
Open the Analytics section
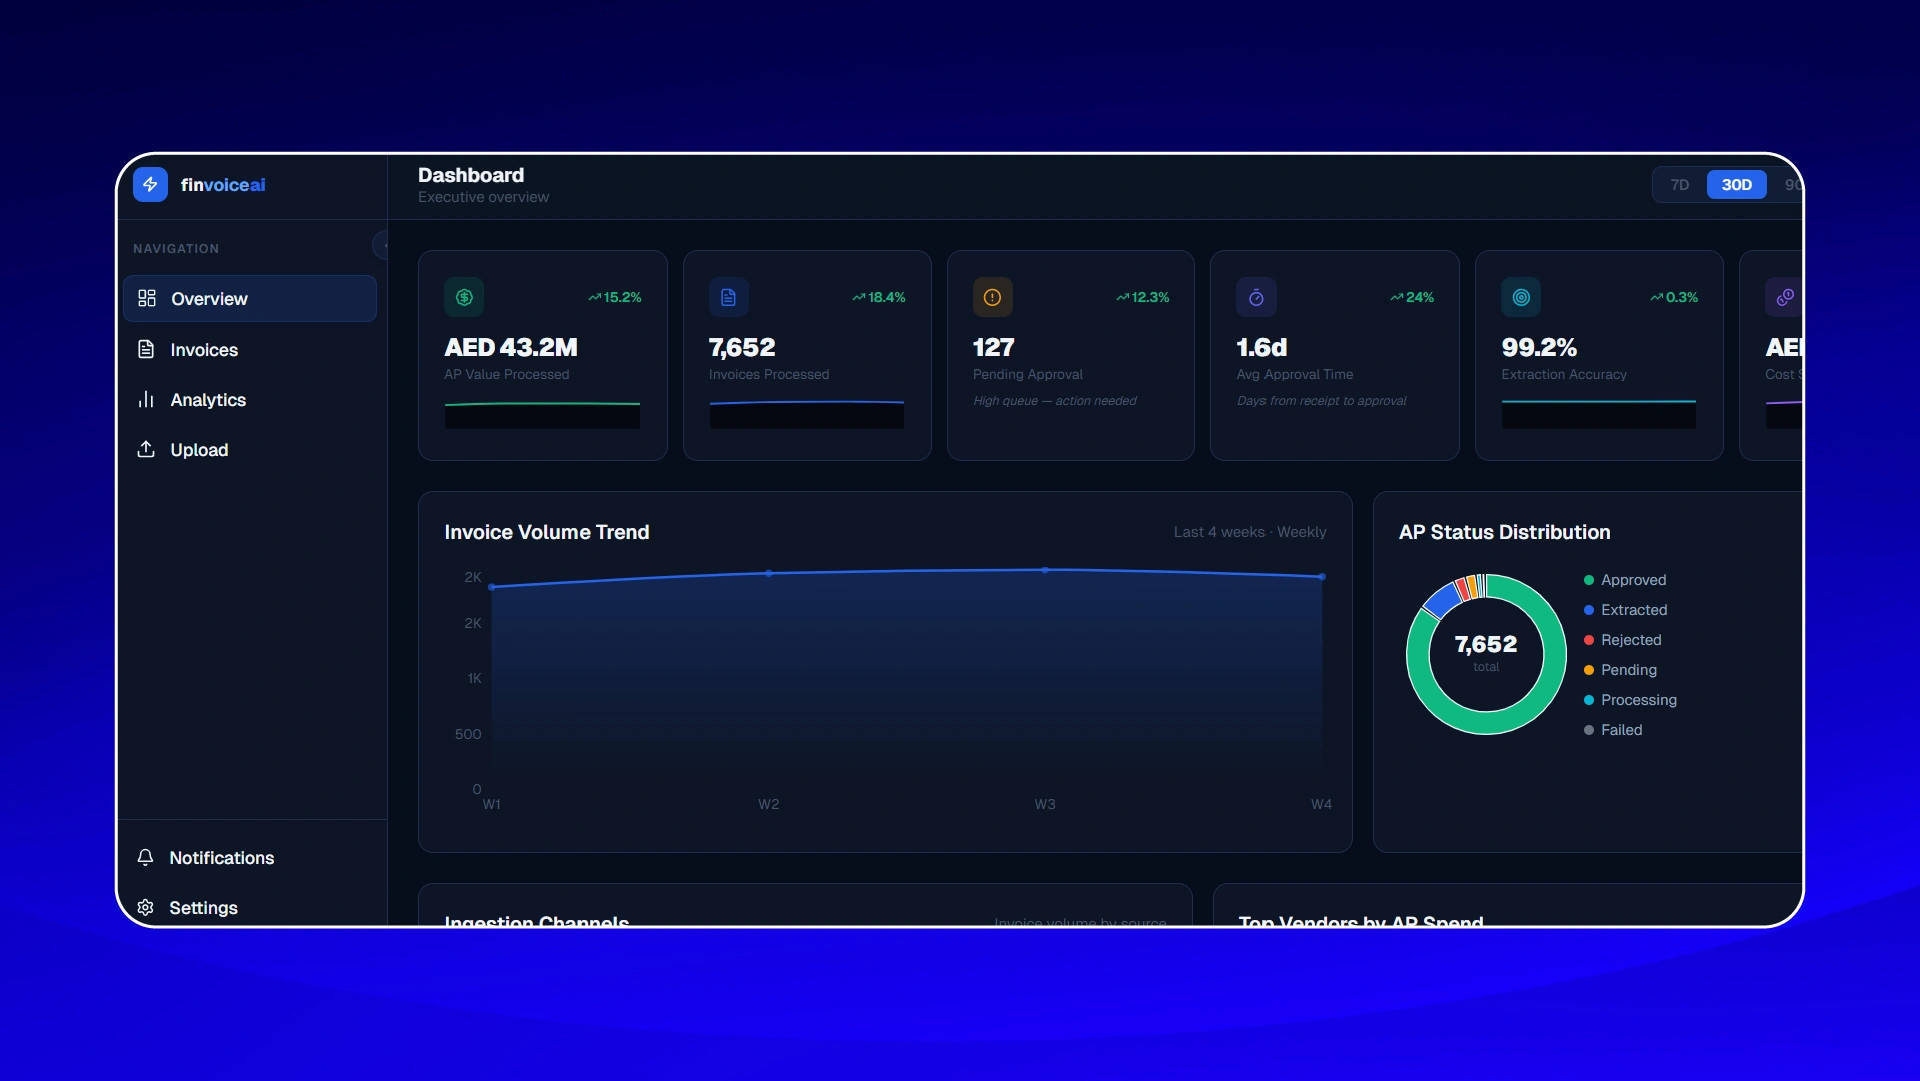tap(208, 400)
